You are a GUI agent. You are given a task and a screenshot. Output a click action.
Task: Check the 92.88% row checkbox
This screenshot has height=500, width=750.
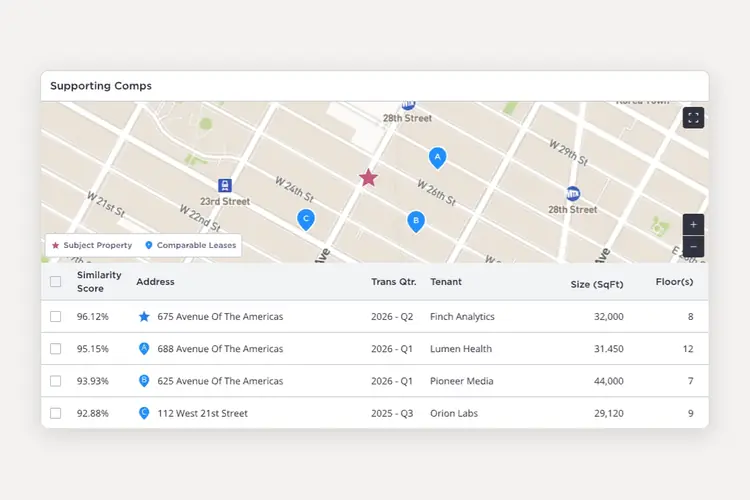tap(55, 413)
